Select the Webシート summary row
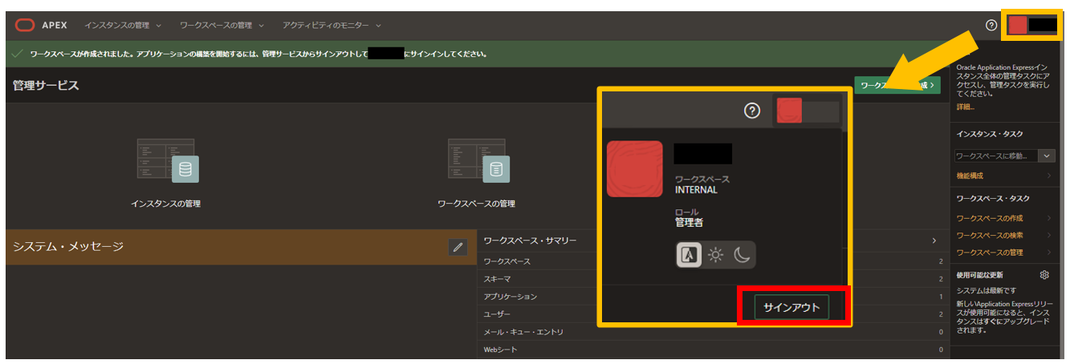 coord(712,350)
